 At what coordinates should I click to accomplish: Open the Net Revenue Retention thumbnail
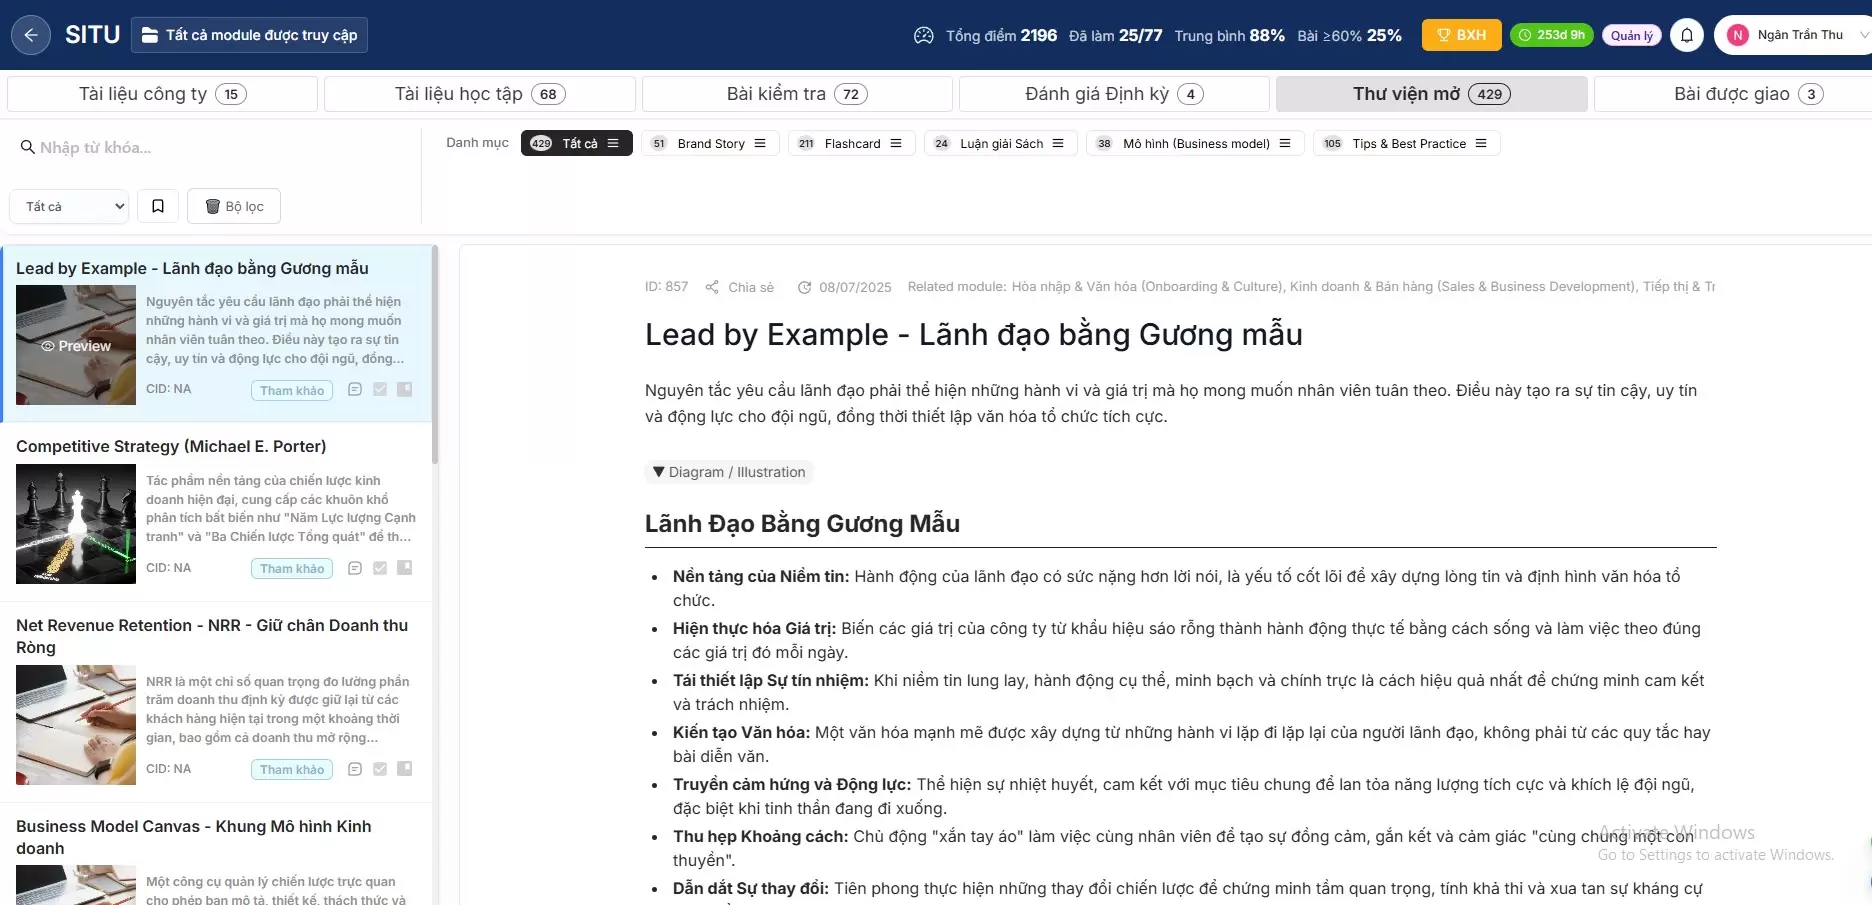[x=76, y=725]
